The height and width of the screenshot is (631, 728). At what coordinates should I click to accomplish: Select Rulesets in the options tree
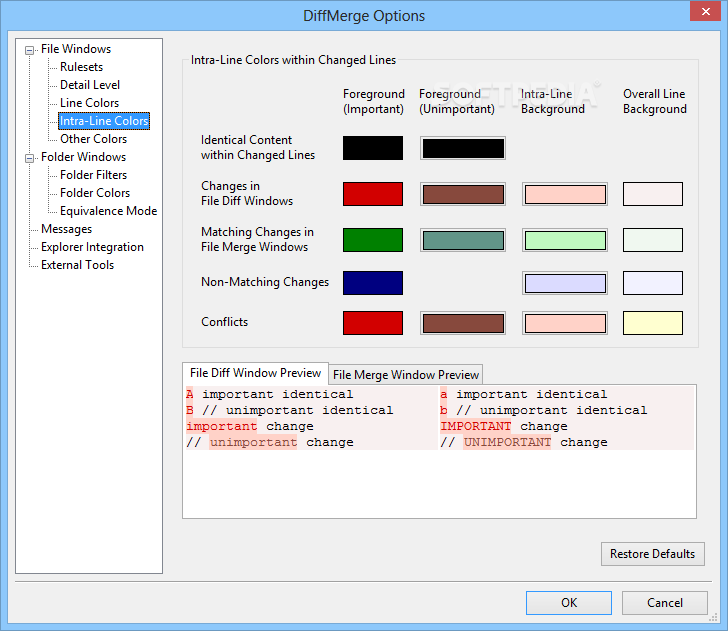click(x=81, y=67)
